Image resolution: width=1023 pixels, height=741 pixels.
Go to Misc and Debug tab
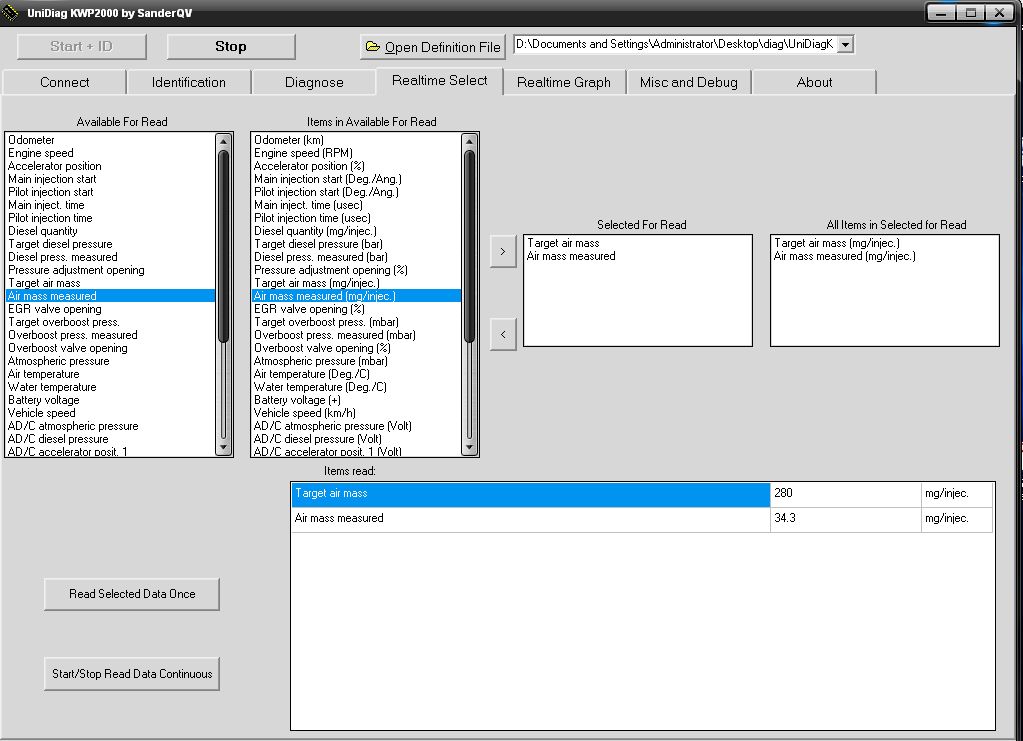click(x=688, y=82)
